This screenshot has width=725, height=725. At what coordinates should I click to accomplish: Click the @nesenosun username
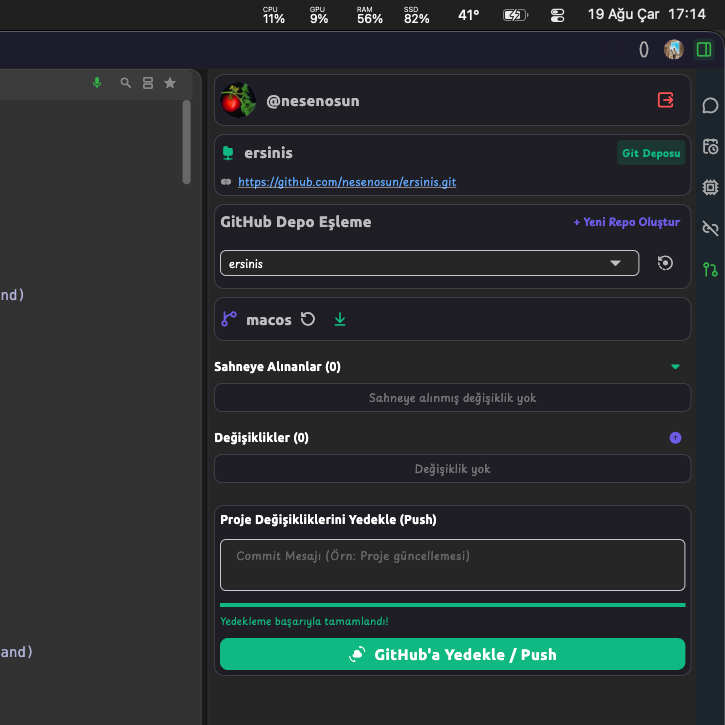tap(313, 101)
